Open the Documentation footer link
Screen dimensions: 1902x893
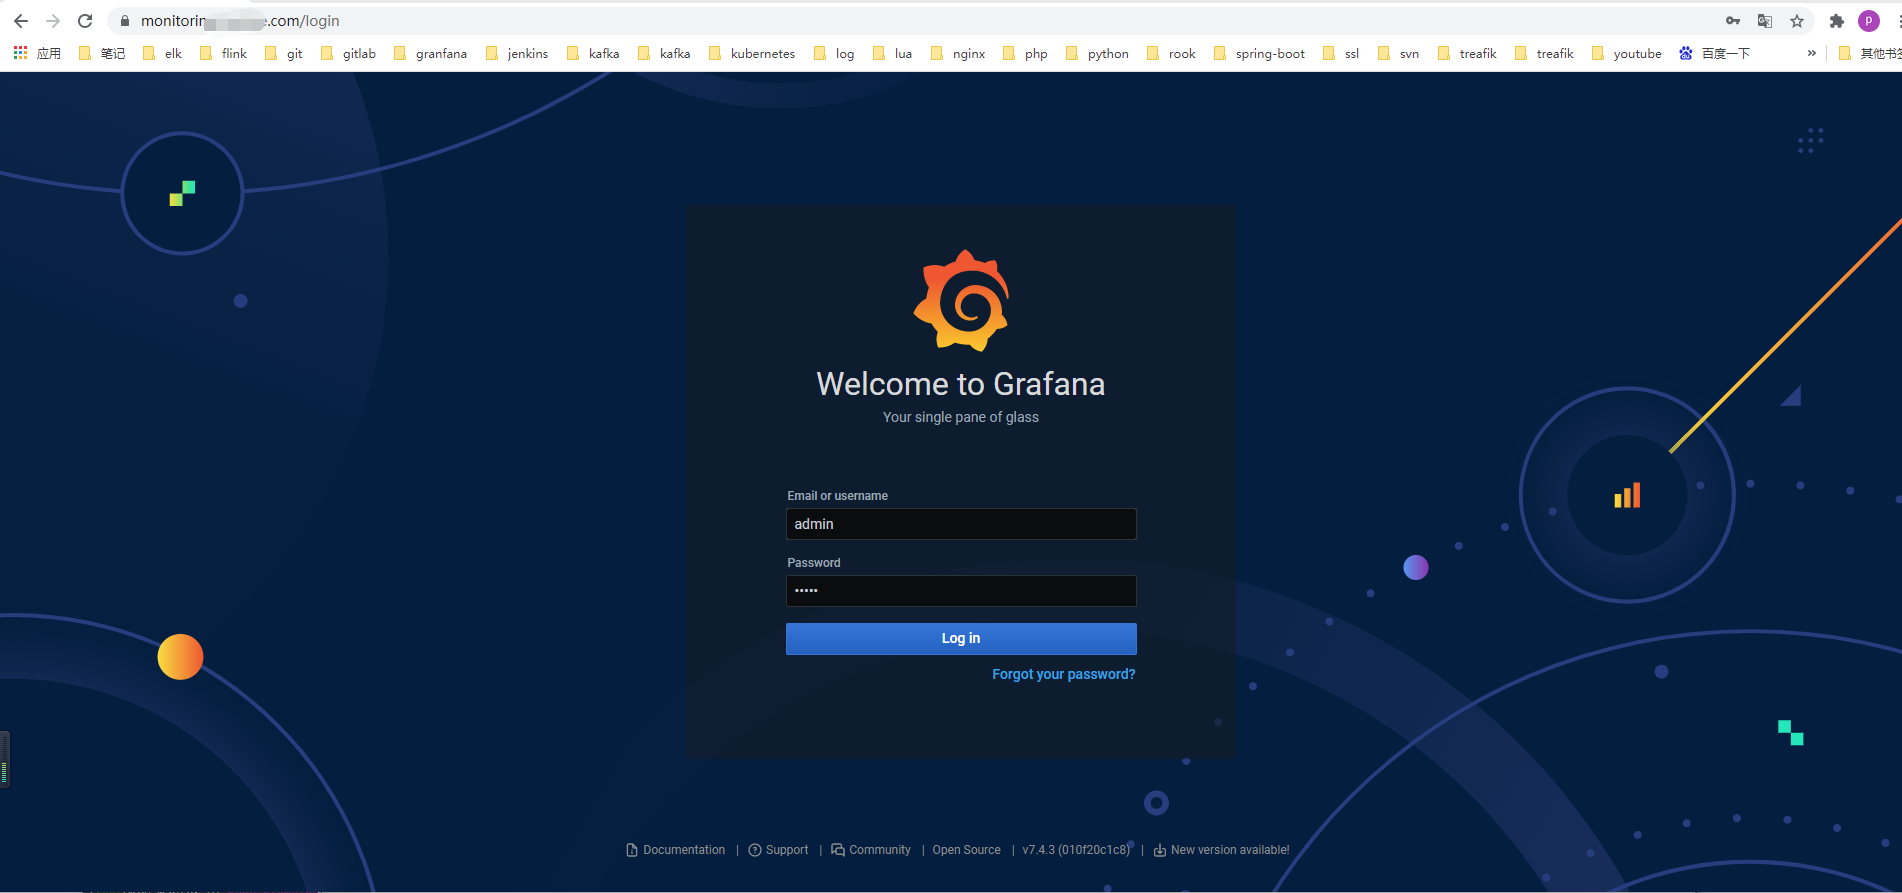(676, 850)
